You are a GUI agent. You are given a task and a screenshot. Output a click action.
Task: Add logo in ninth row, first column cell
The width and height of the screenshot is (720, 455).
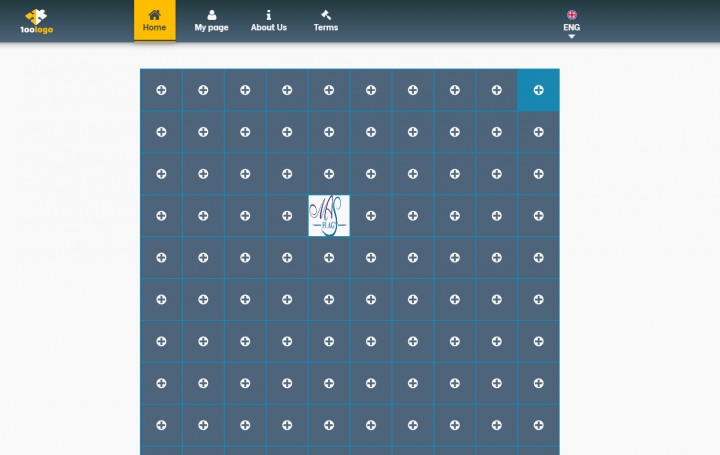161,425
